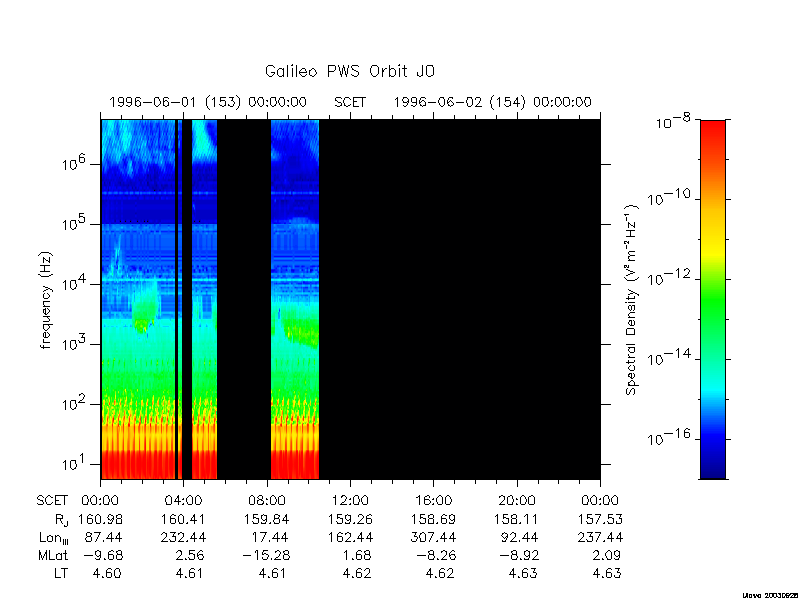Click the longitude value 87.44
The image size is (800, 600).
[105, 537]
